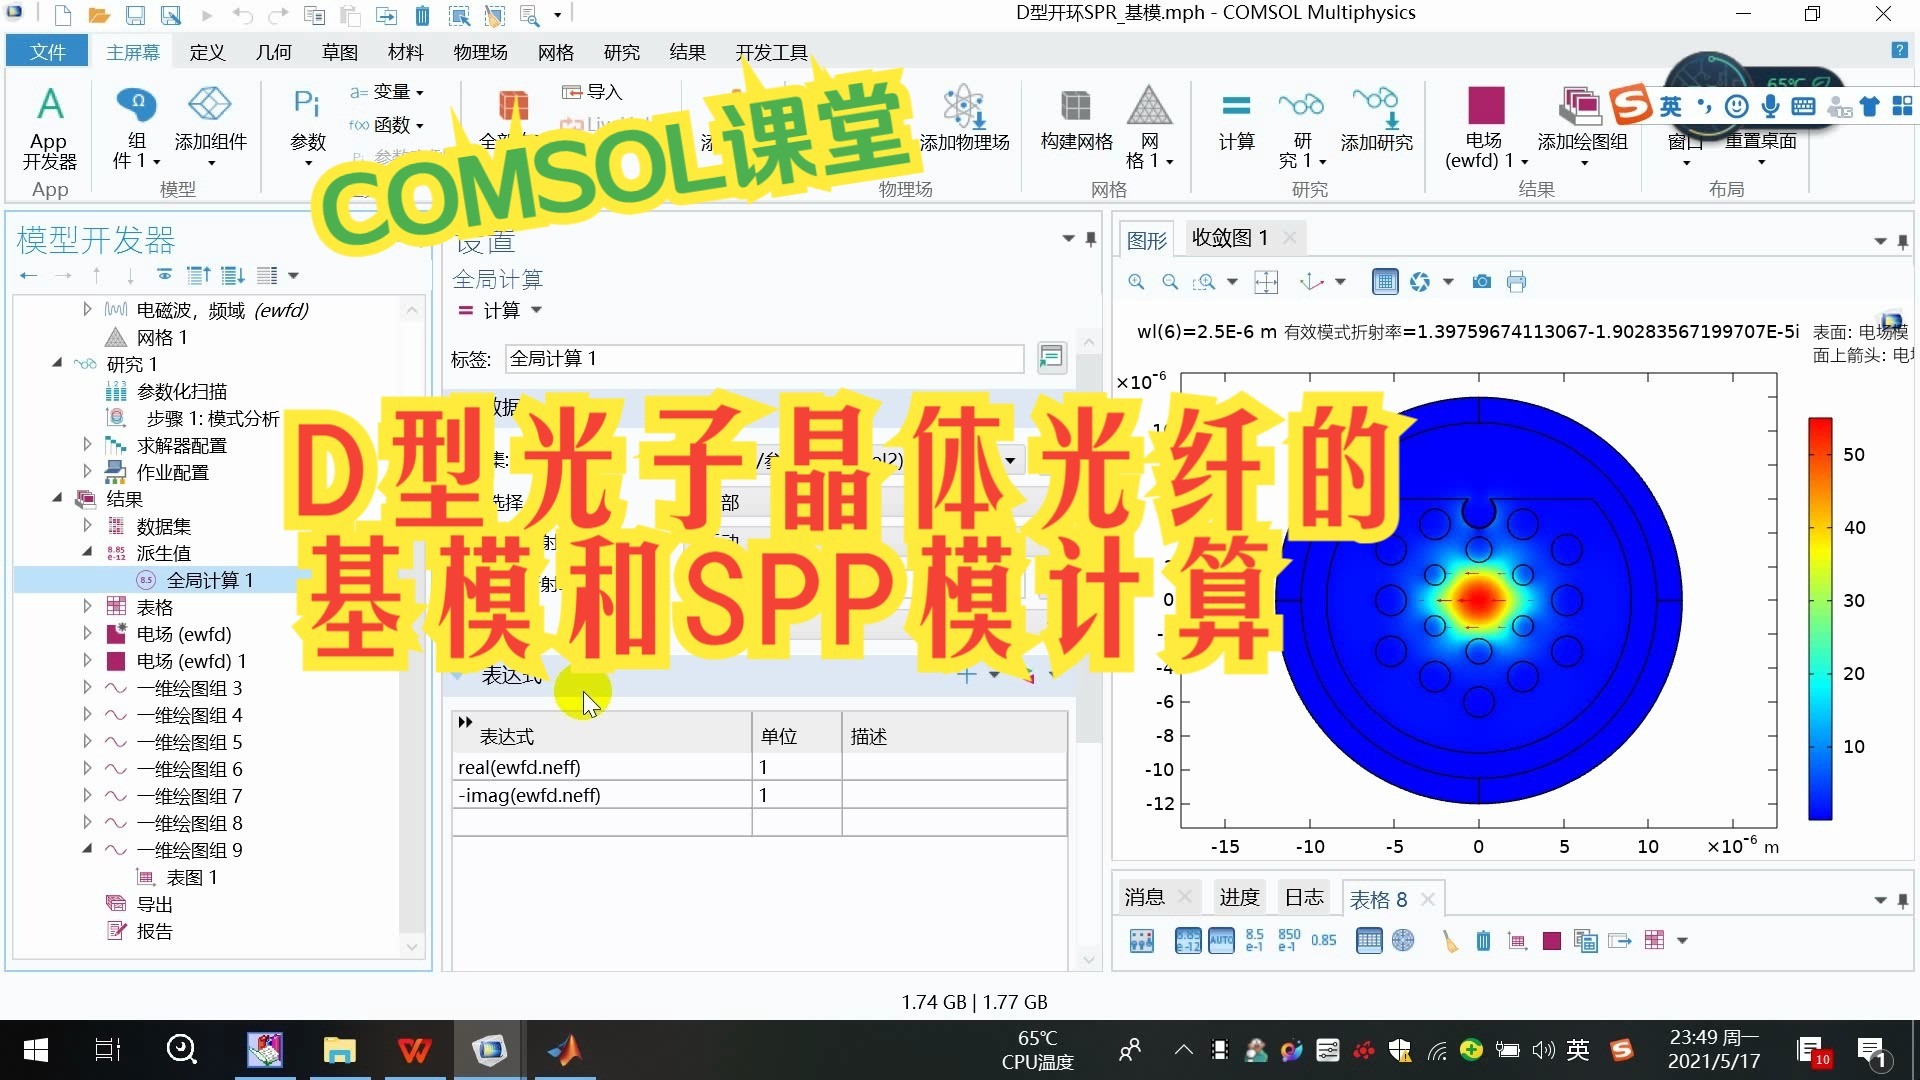Open the 计算 dropdown arrow in settings

click(x=537, y=310)
